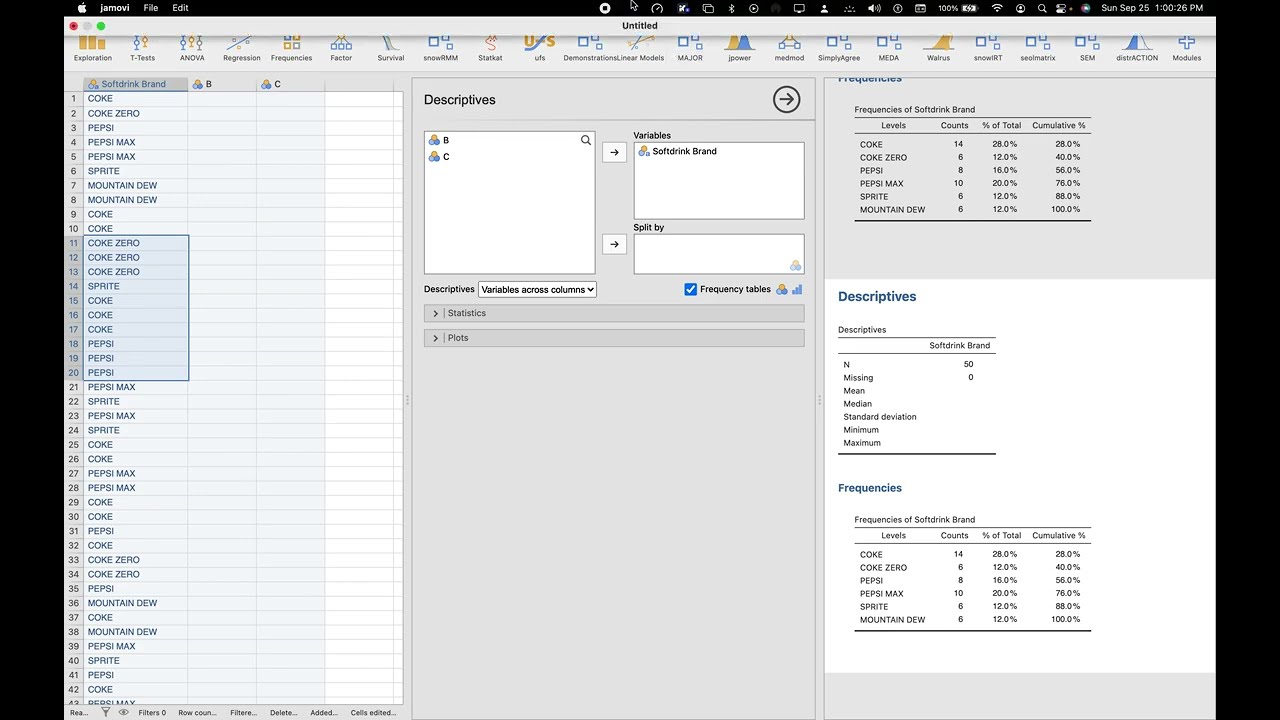This screenshot has height=720, width=1280.
Task: Open the jamovi application menu
Action: coord(116,8)
